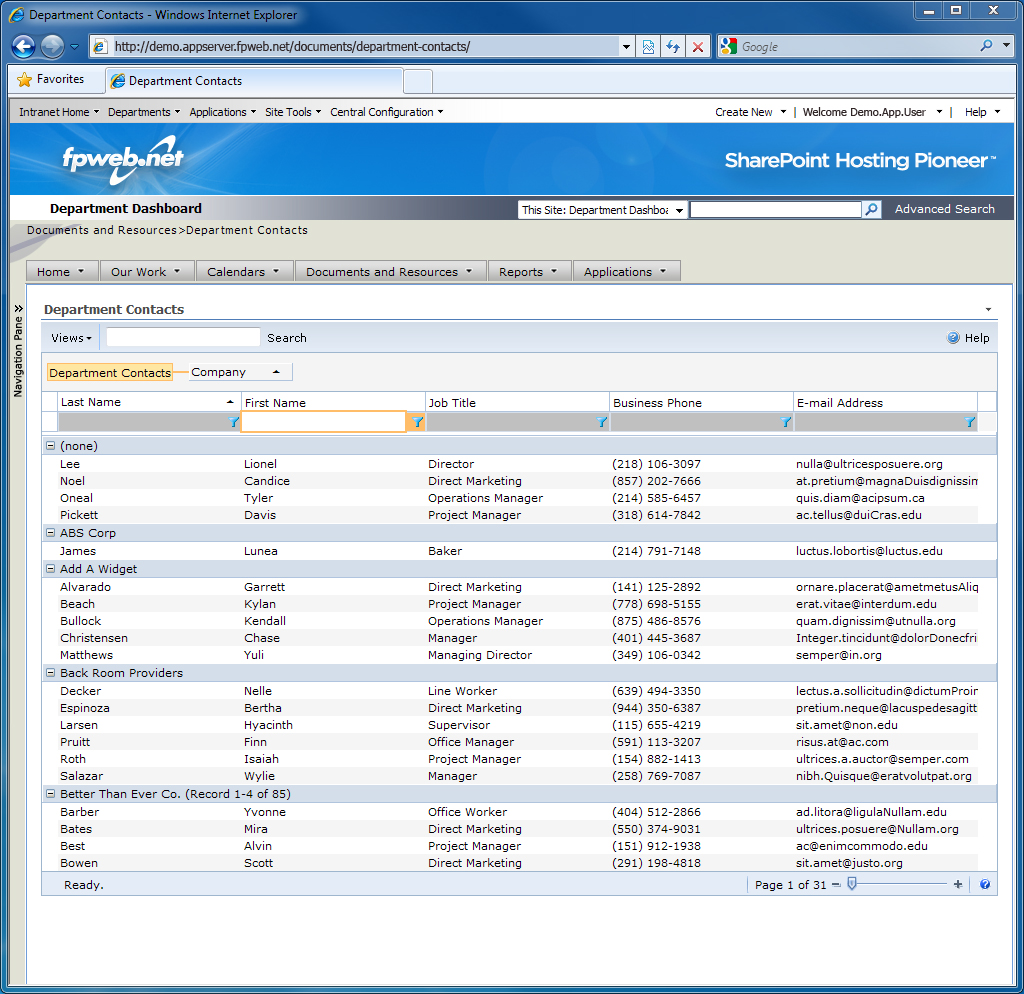The height and width of the screenshot is (994, 1024).
Task: Collapse the Back Room Providers group
Action: [50, 673]
